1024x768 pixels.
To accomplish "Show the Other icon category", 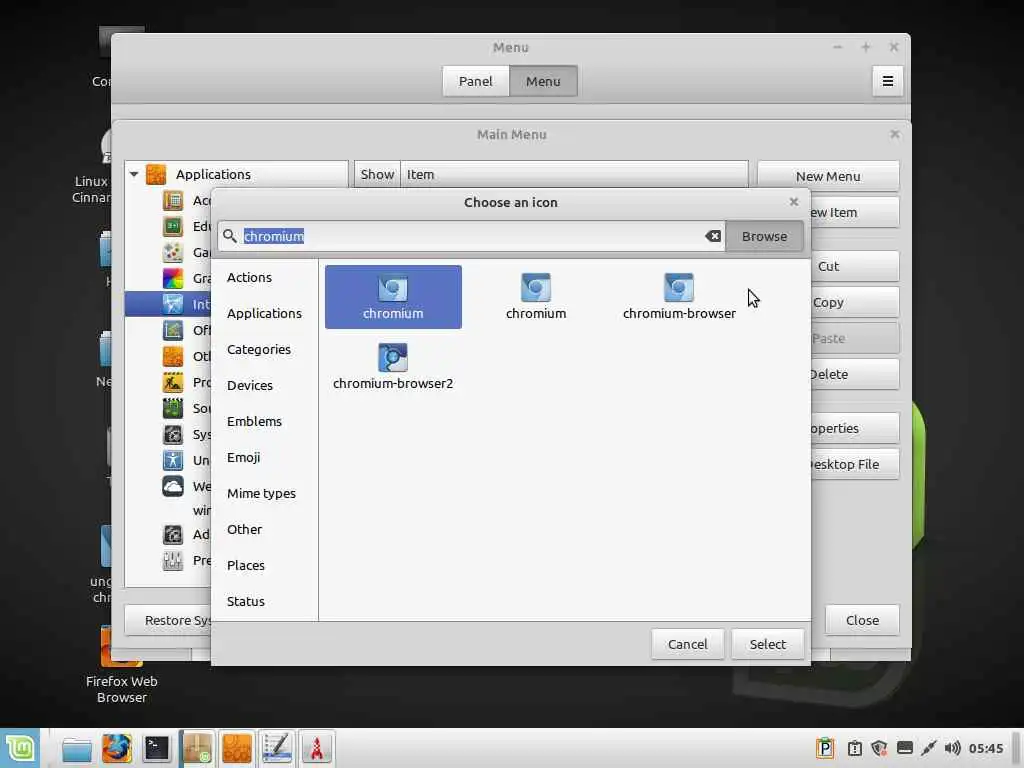I will tap(244, 529).
